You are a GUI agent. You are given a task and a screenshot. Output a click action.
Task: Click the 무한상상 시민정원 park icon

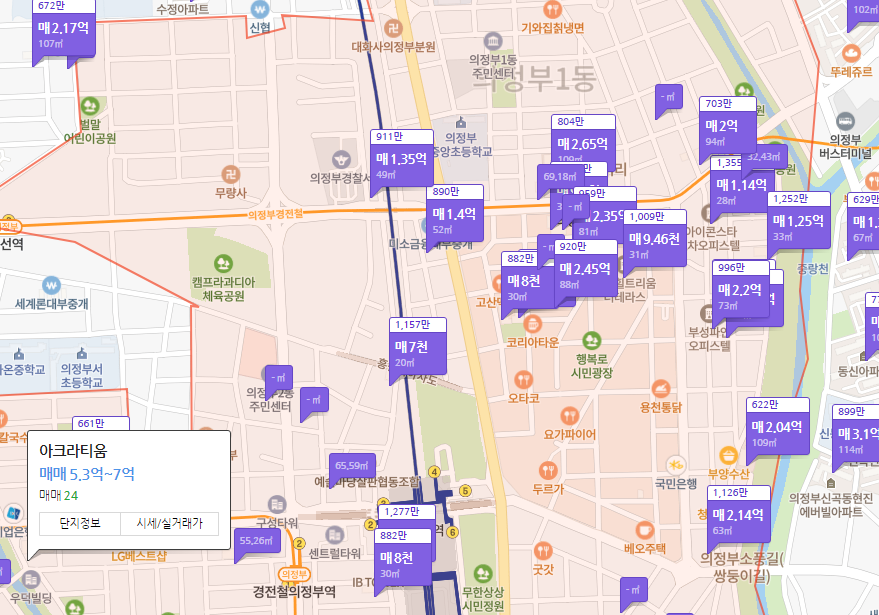coord(483,574)
